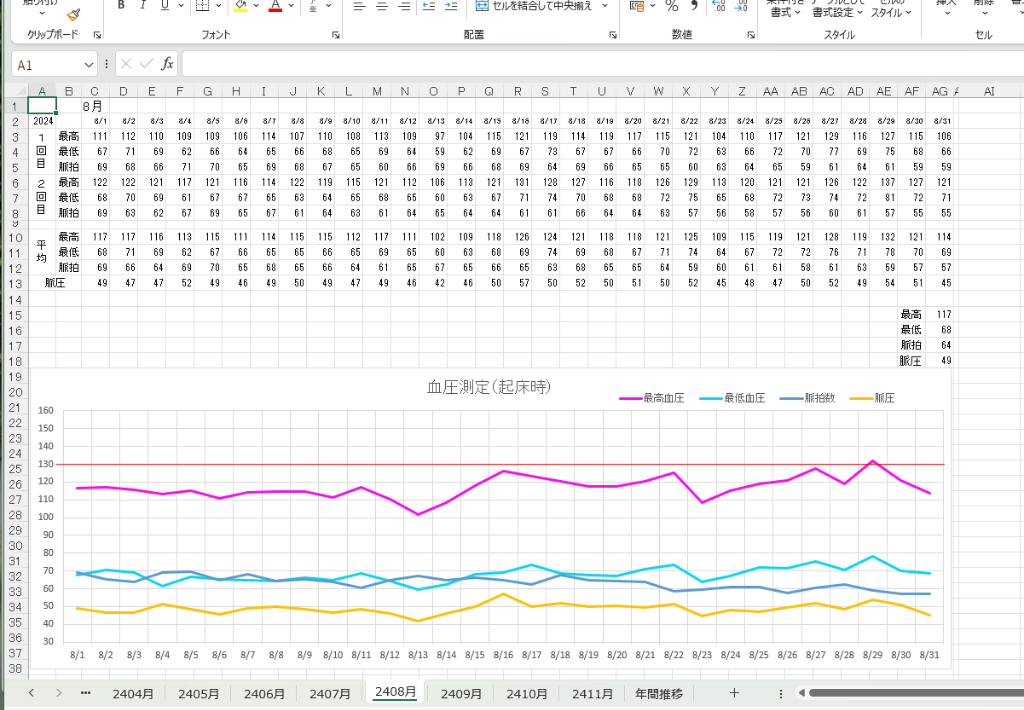1024x710 pixels.
Task: Switch to the 2409月 sheet tab
Action: [x=461, y=693]
